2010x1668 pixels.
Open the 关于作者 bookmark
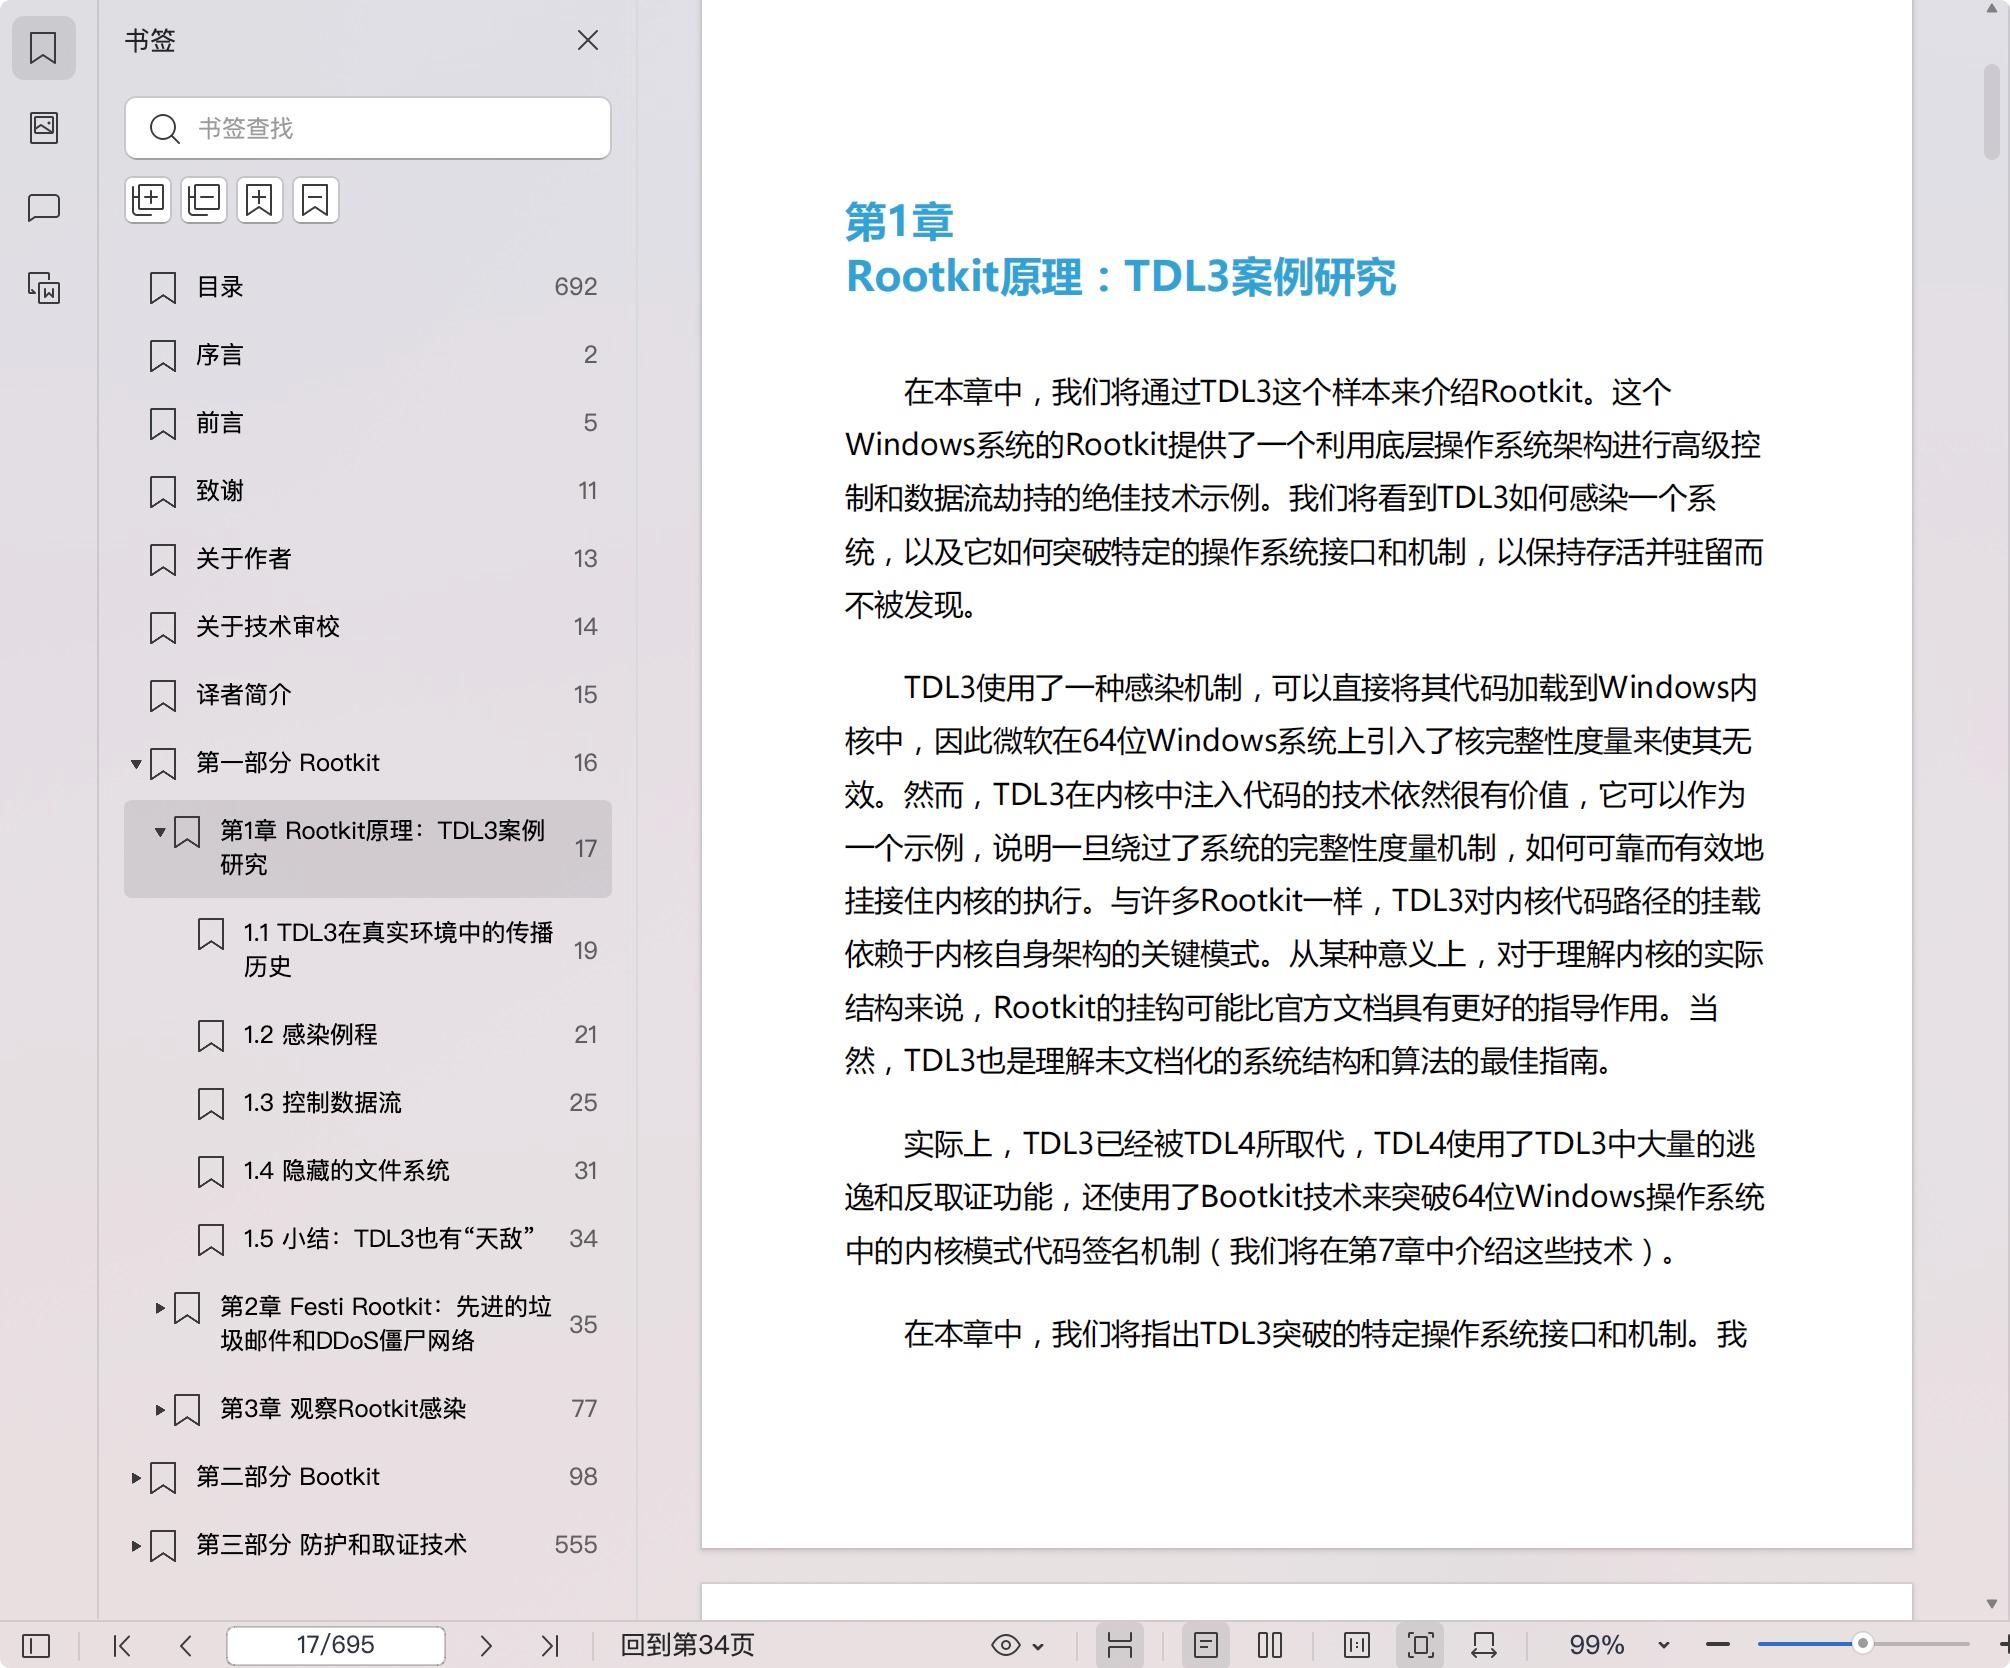[368, 559]
